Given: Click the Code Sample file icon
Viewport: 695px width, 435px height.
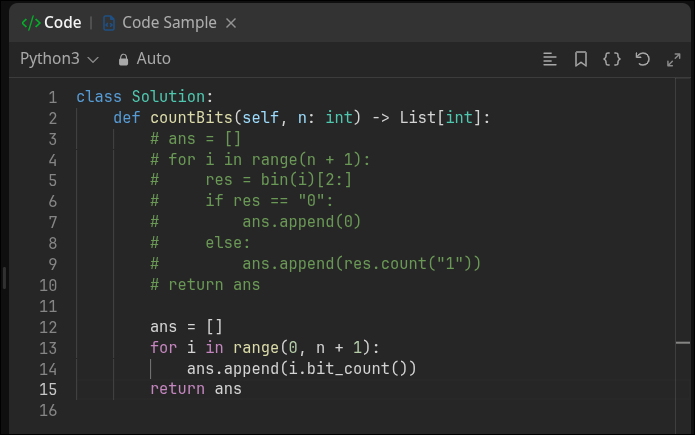Looking at the screenshot, I should (109, 23).
